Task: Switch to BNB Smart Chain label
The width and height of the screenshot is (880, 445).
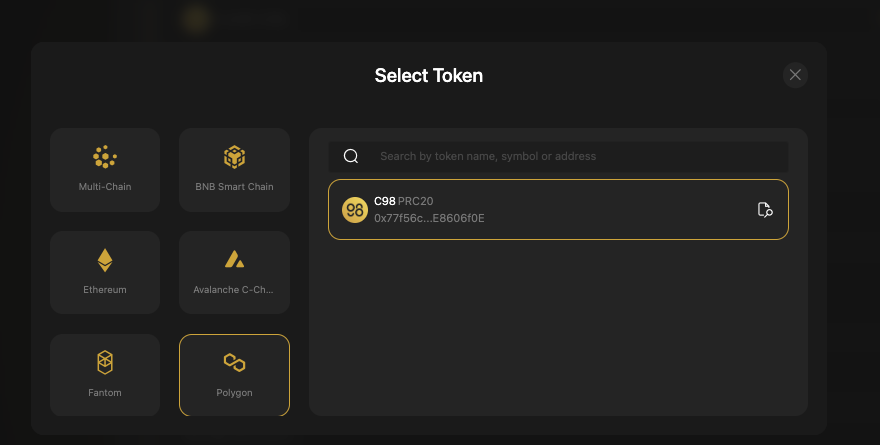Action: click(234, 187)
